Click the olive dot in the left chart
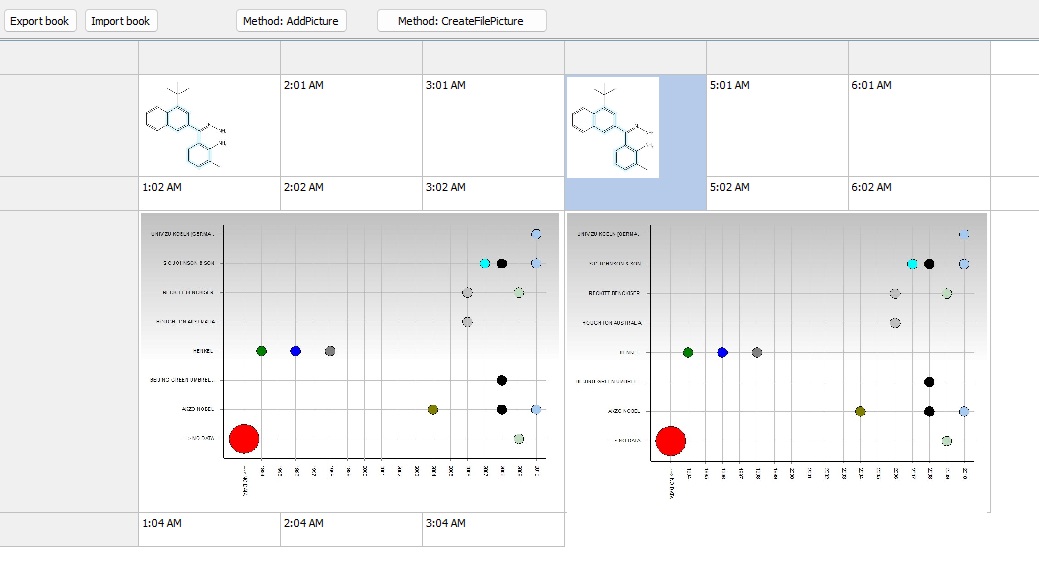The height and width of the screenshot is (568, 1039). (433, 410)
